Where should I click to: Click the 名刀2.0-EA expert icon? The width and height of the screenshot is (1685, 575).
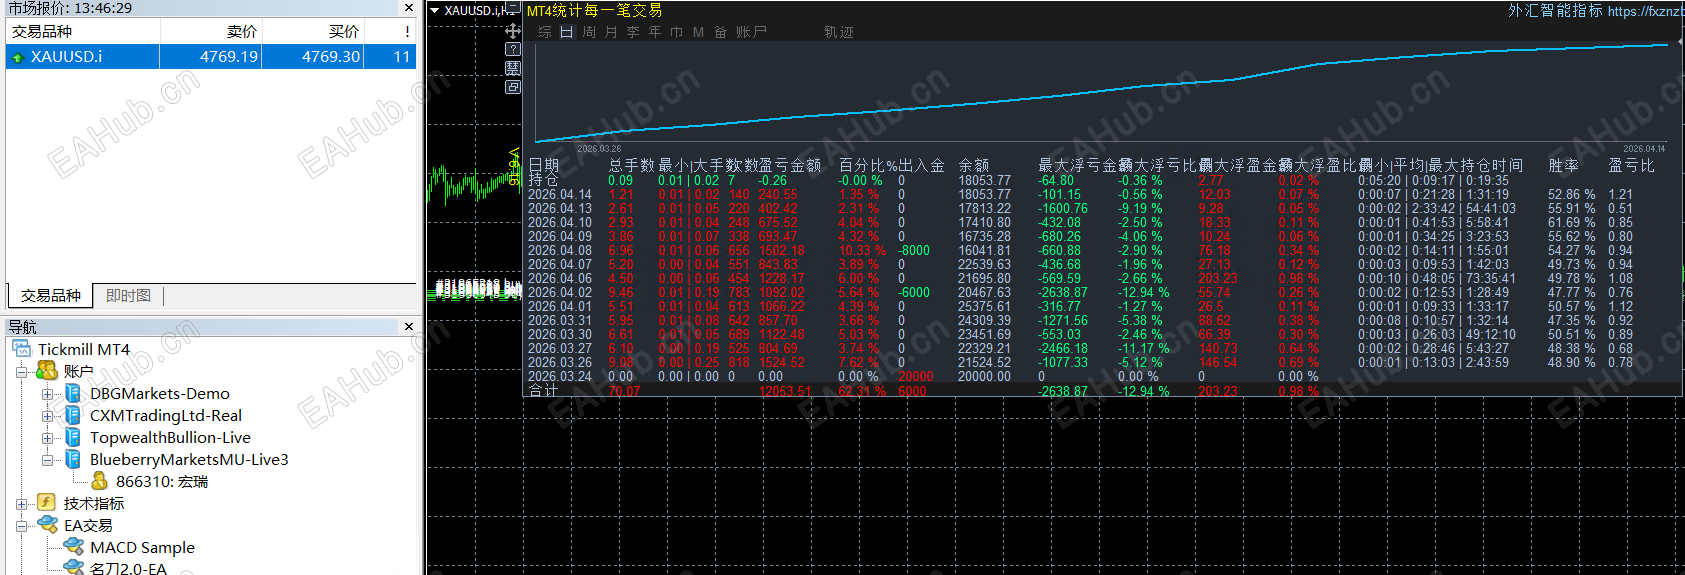pos(73,568)
